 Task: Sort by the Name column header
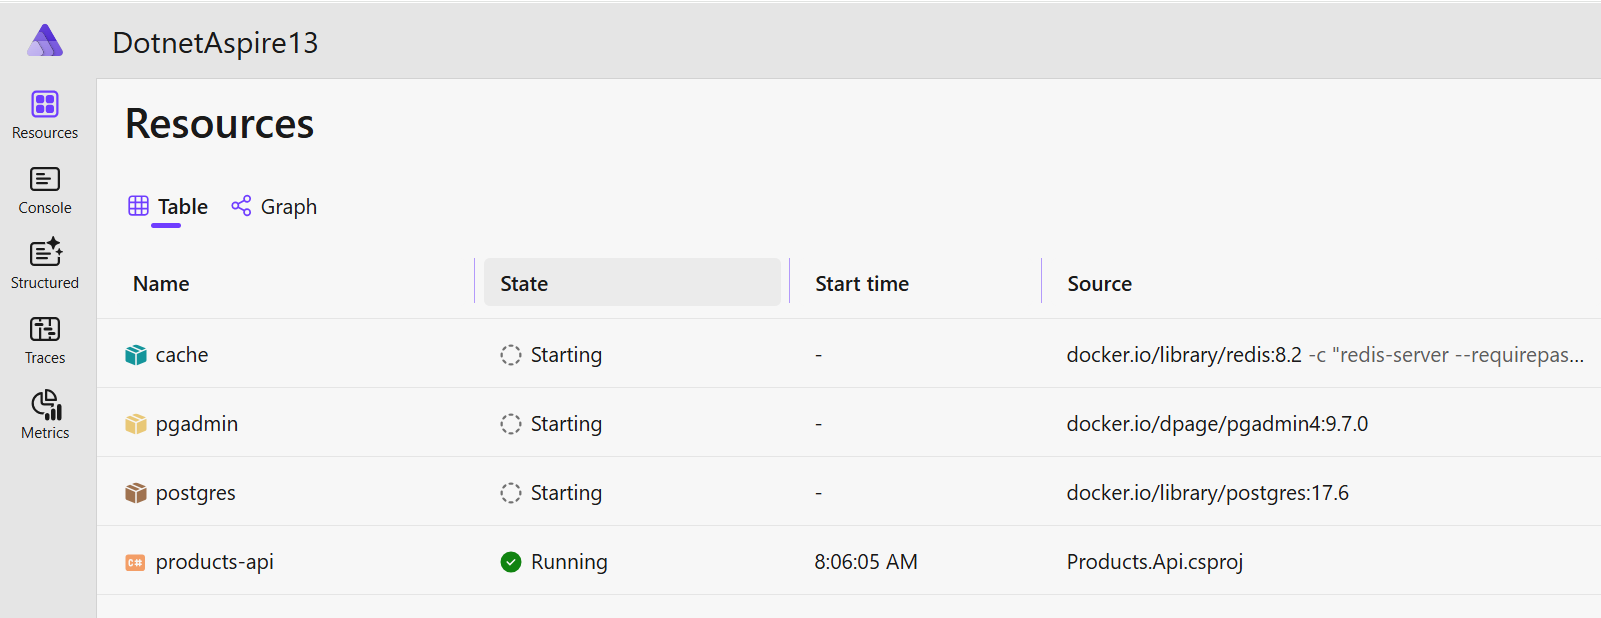tap(161, 284)
